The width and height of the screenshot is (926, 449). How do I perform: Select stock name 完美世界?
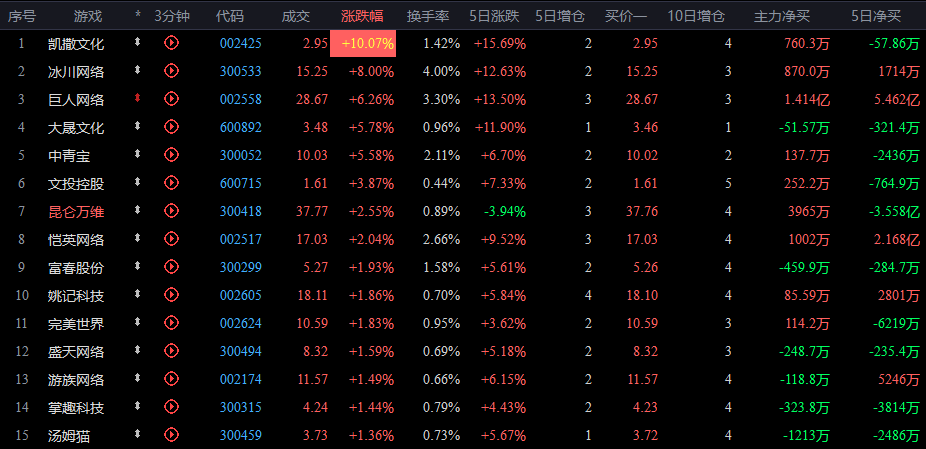pos(76,323)
